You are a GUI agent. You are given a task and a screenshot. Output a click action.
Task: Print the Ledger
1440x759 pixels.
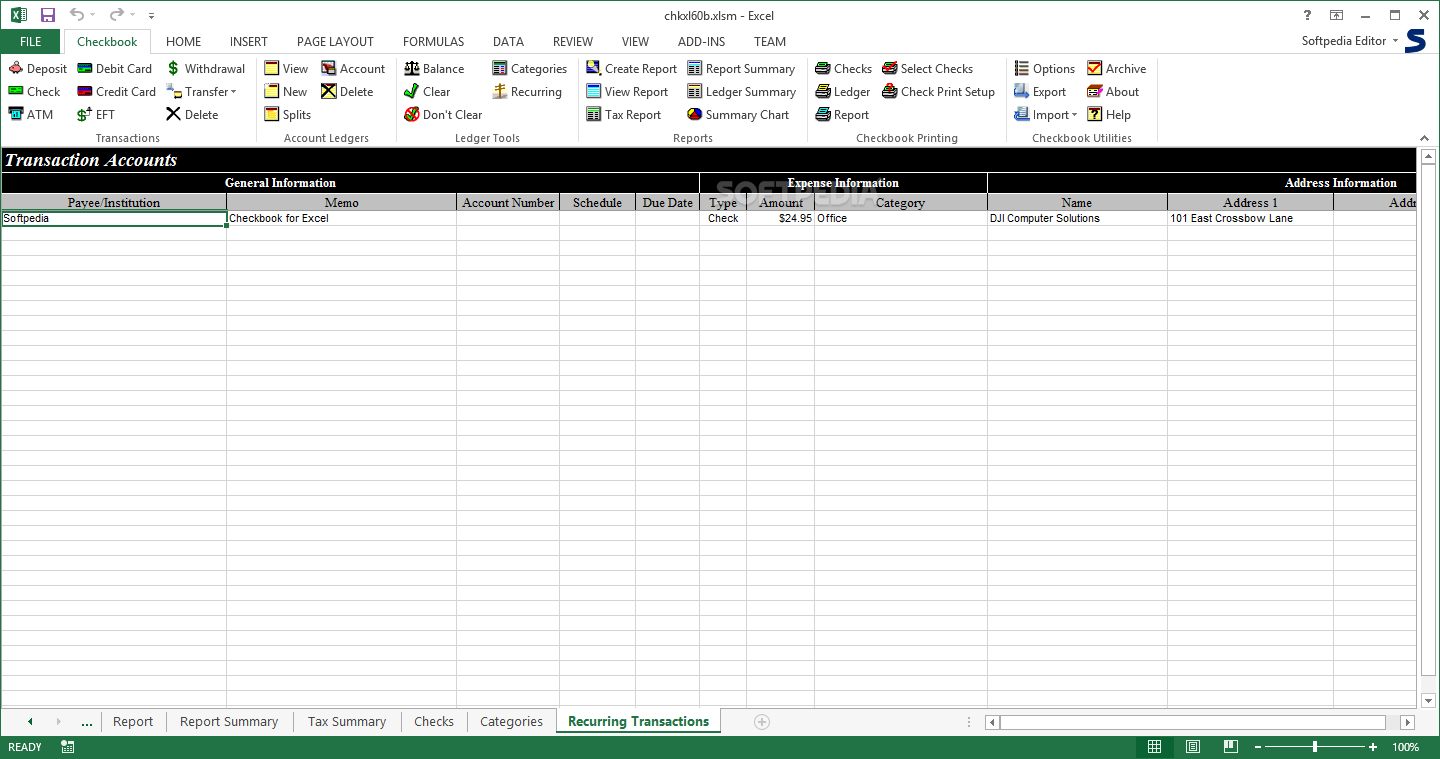tap(842, 92)
